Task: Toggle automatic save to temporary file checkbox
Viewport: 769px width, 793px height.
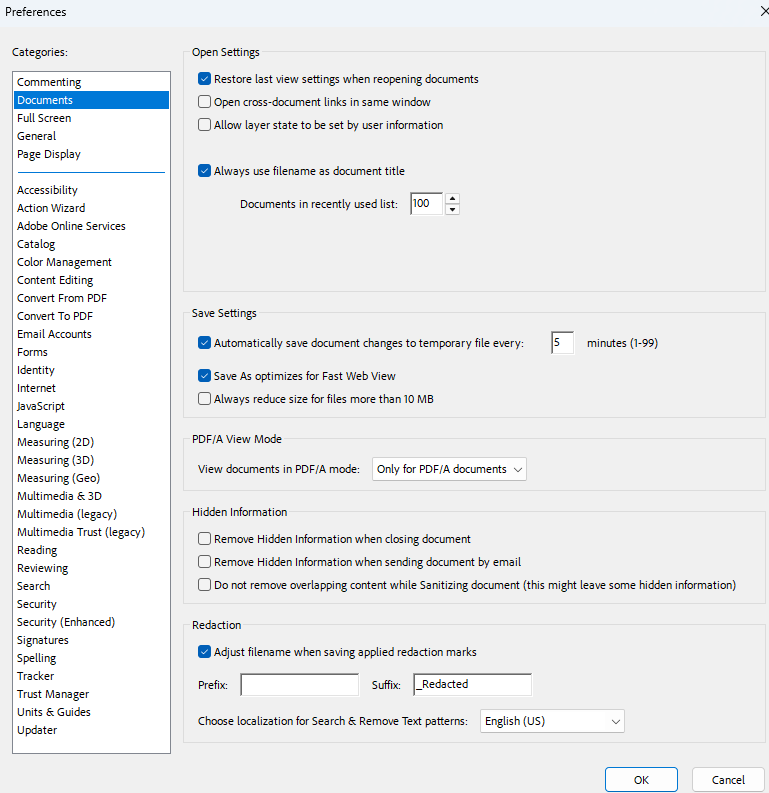Action: click(204, 342)
